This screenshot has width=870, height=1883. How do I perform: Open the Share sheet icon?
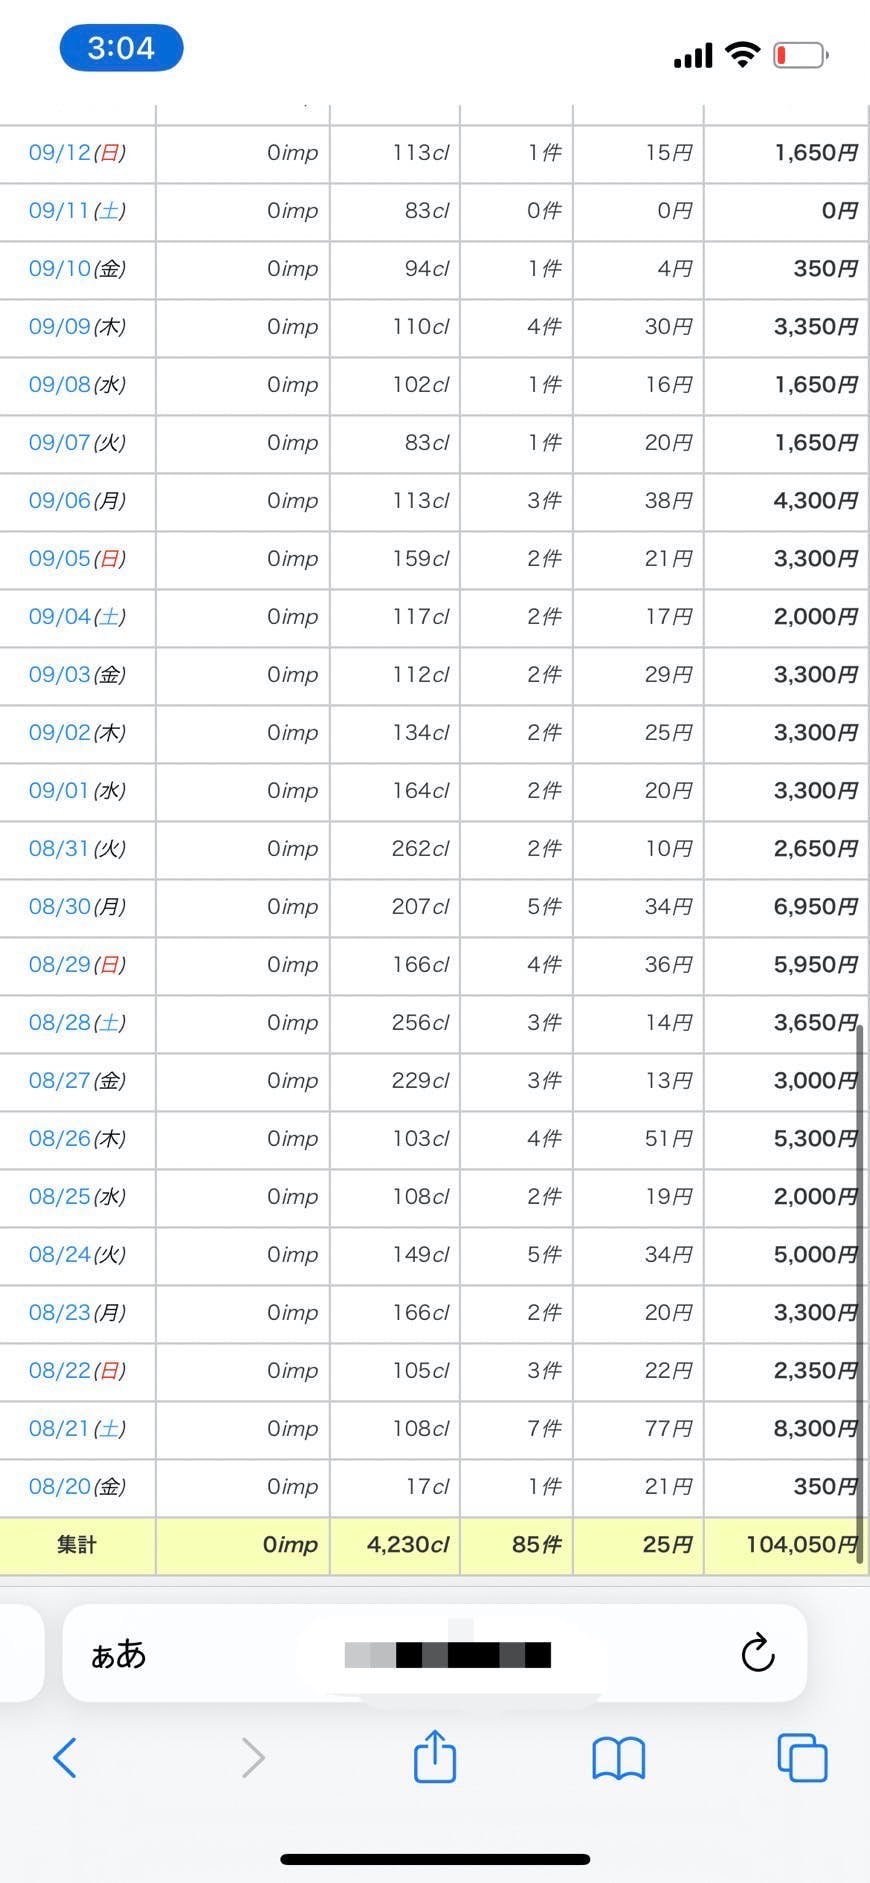point(435,1757)
